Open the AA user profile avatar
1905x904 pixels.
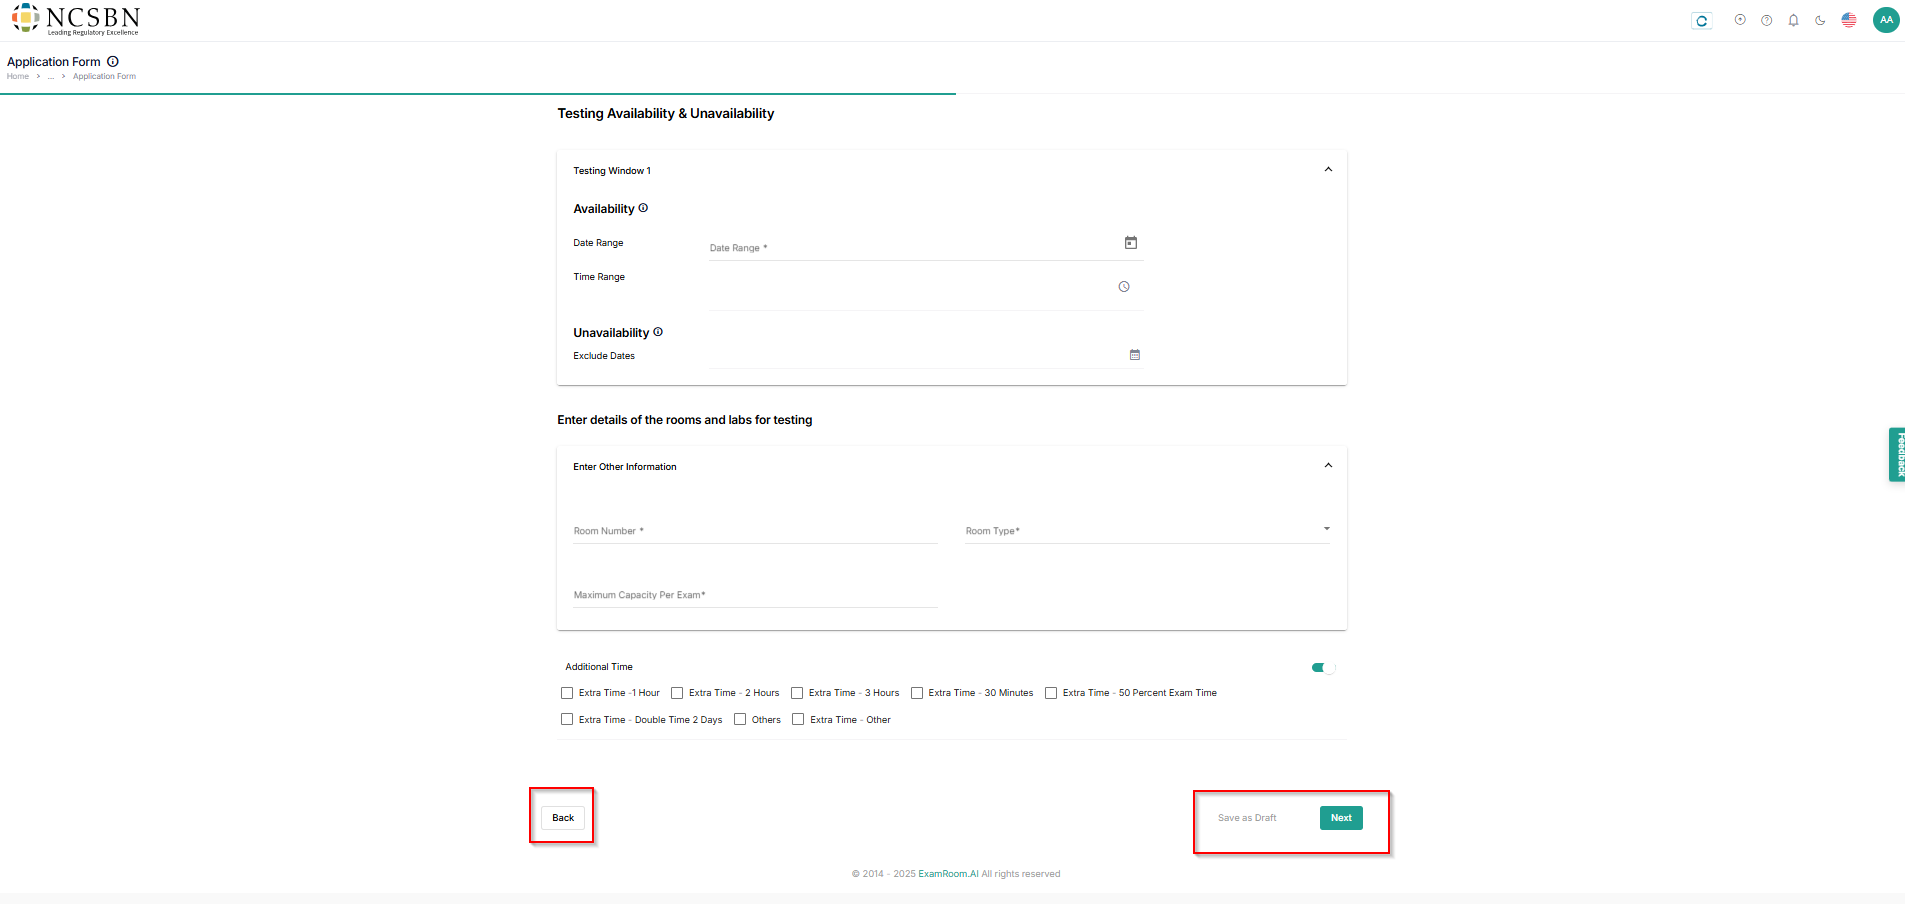point(1886,20)
